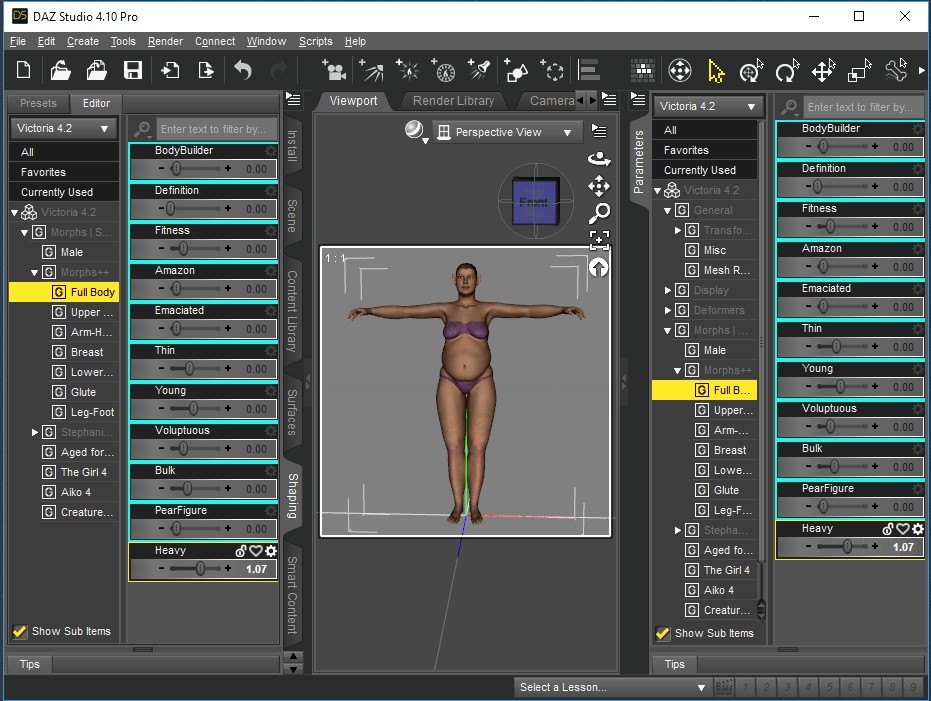The image size is (931, 701).
Task: Collapse the General group in Parameters tree
Action: 667,211
